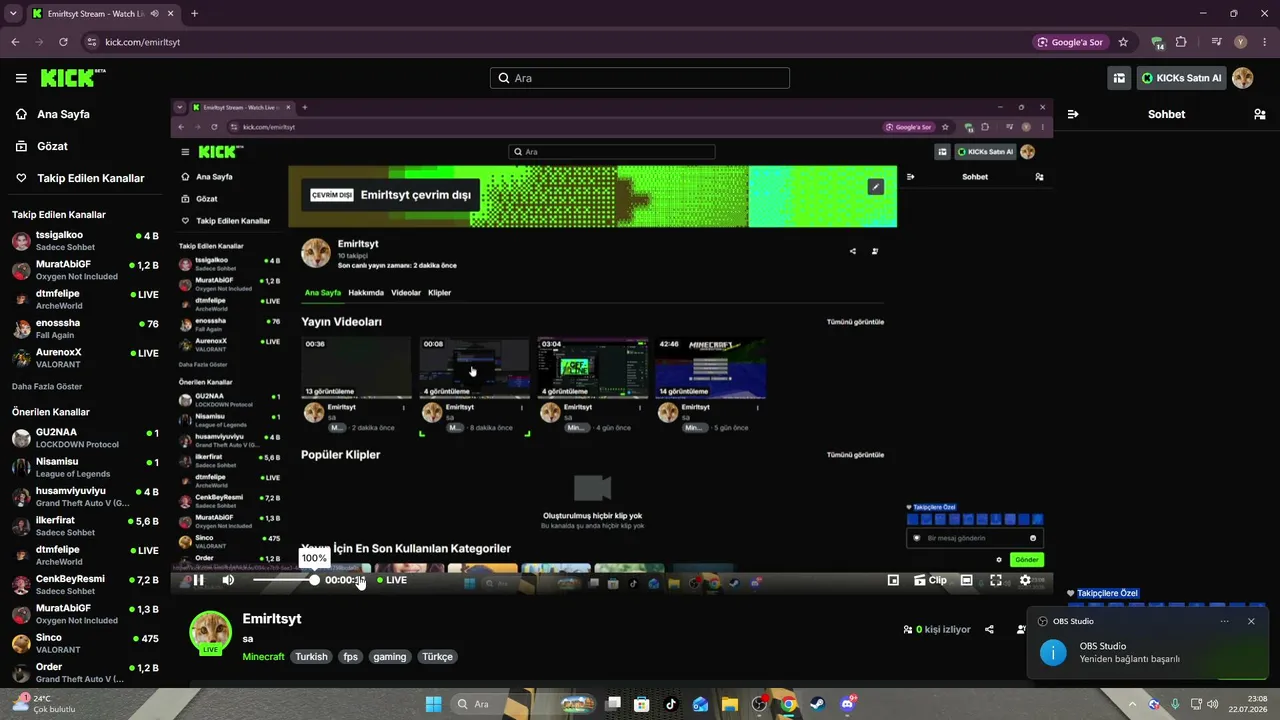Click the Türkçe tag

pos(437,657)
